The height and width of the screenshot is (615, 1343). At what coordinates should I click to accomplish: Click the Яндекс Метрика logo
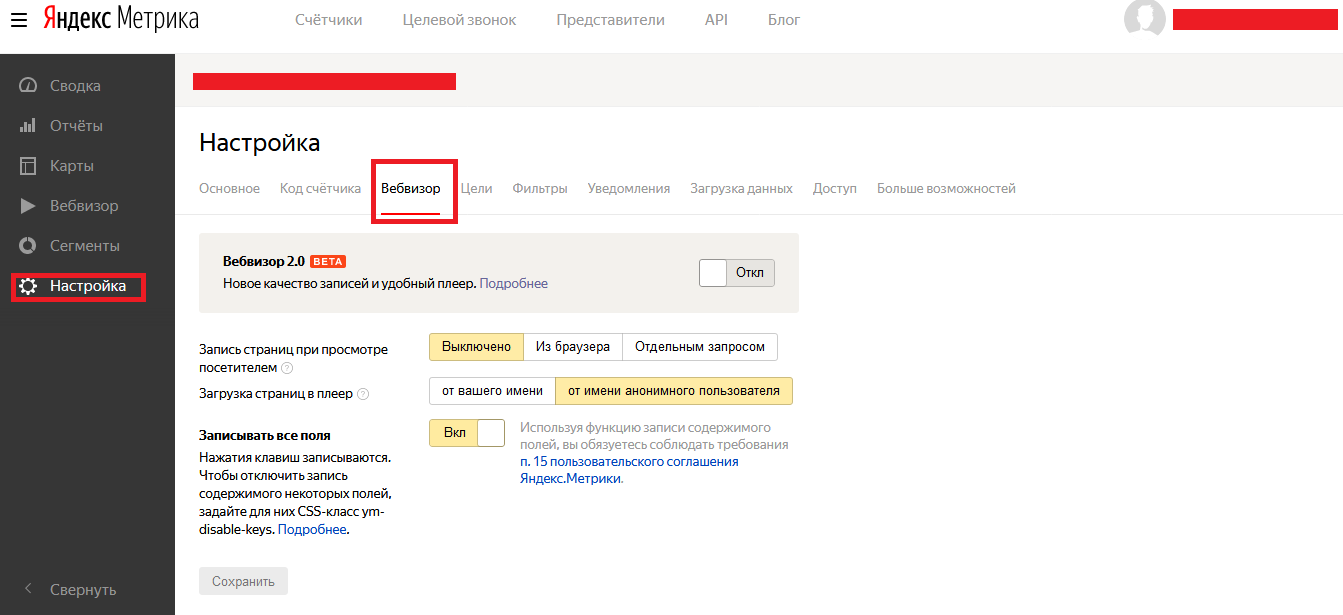click(121, 19)
